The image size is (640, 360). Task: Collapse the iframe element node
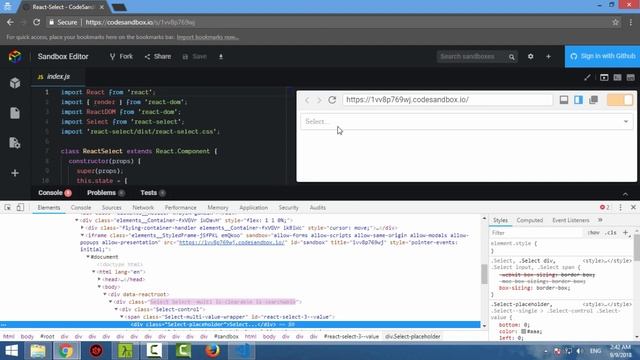point(82,236)
